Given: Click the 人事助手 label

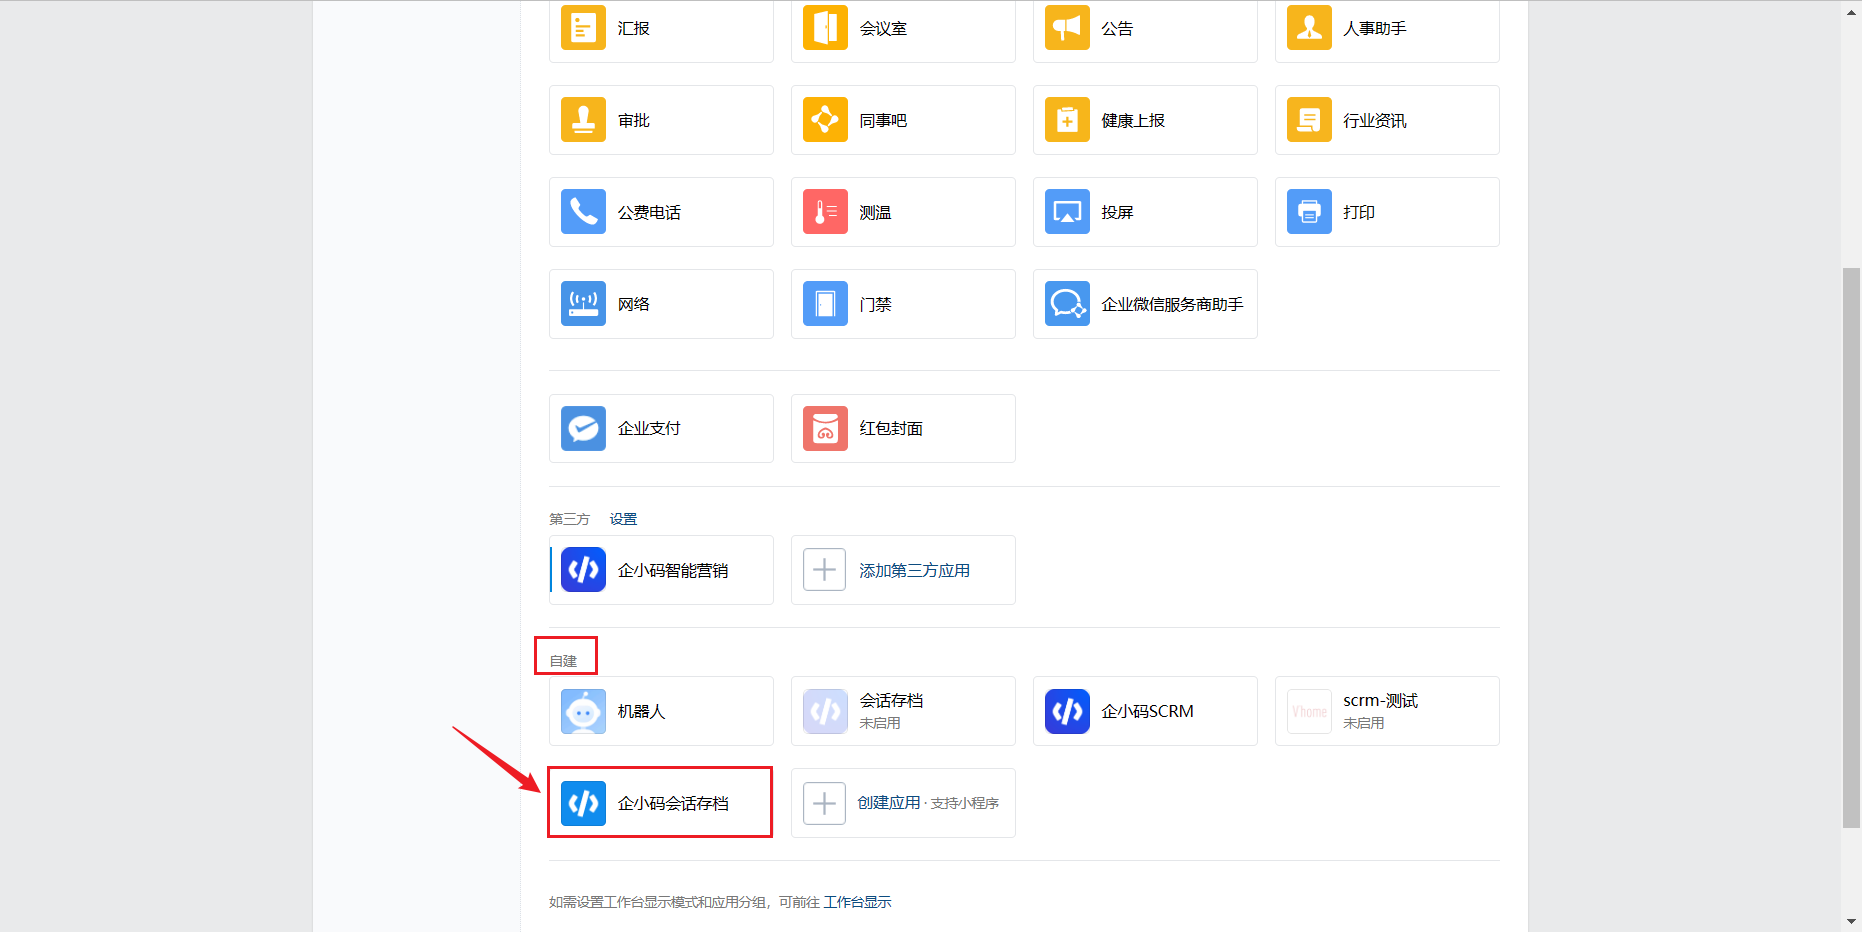Looking at the screenshot, I should point(1375,28).
